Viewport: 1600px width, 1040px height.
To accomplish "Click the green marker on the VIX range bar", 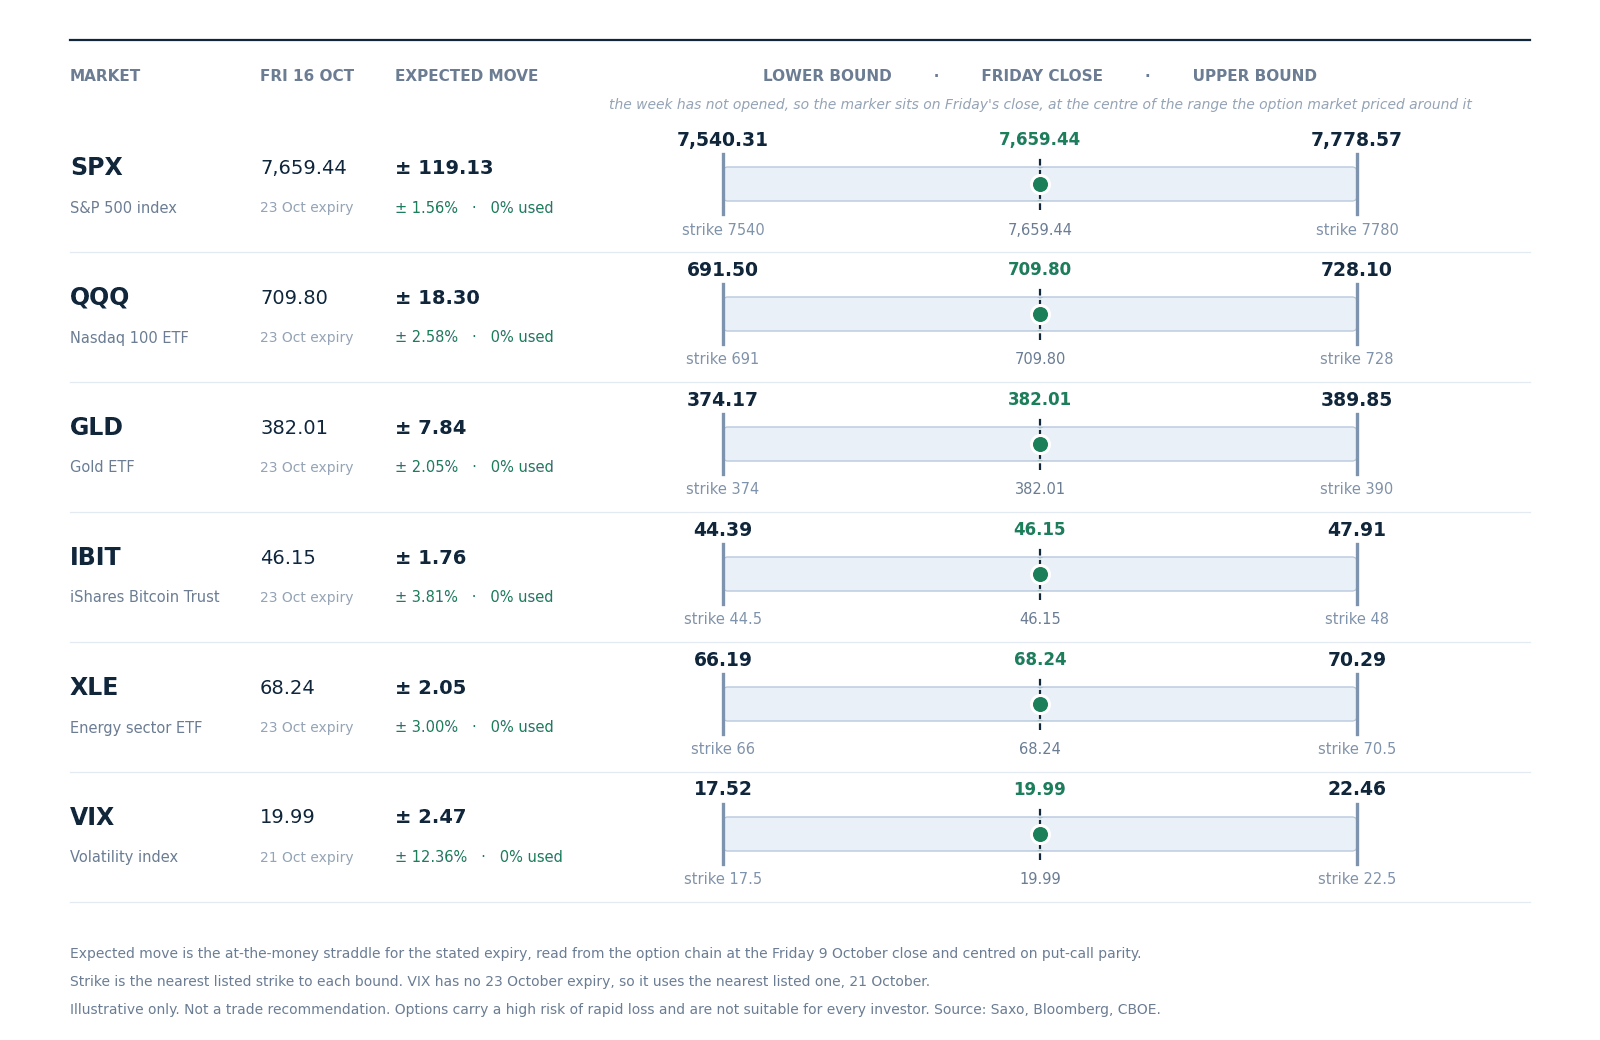I will tap(1040, 834).
